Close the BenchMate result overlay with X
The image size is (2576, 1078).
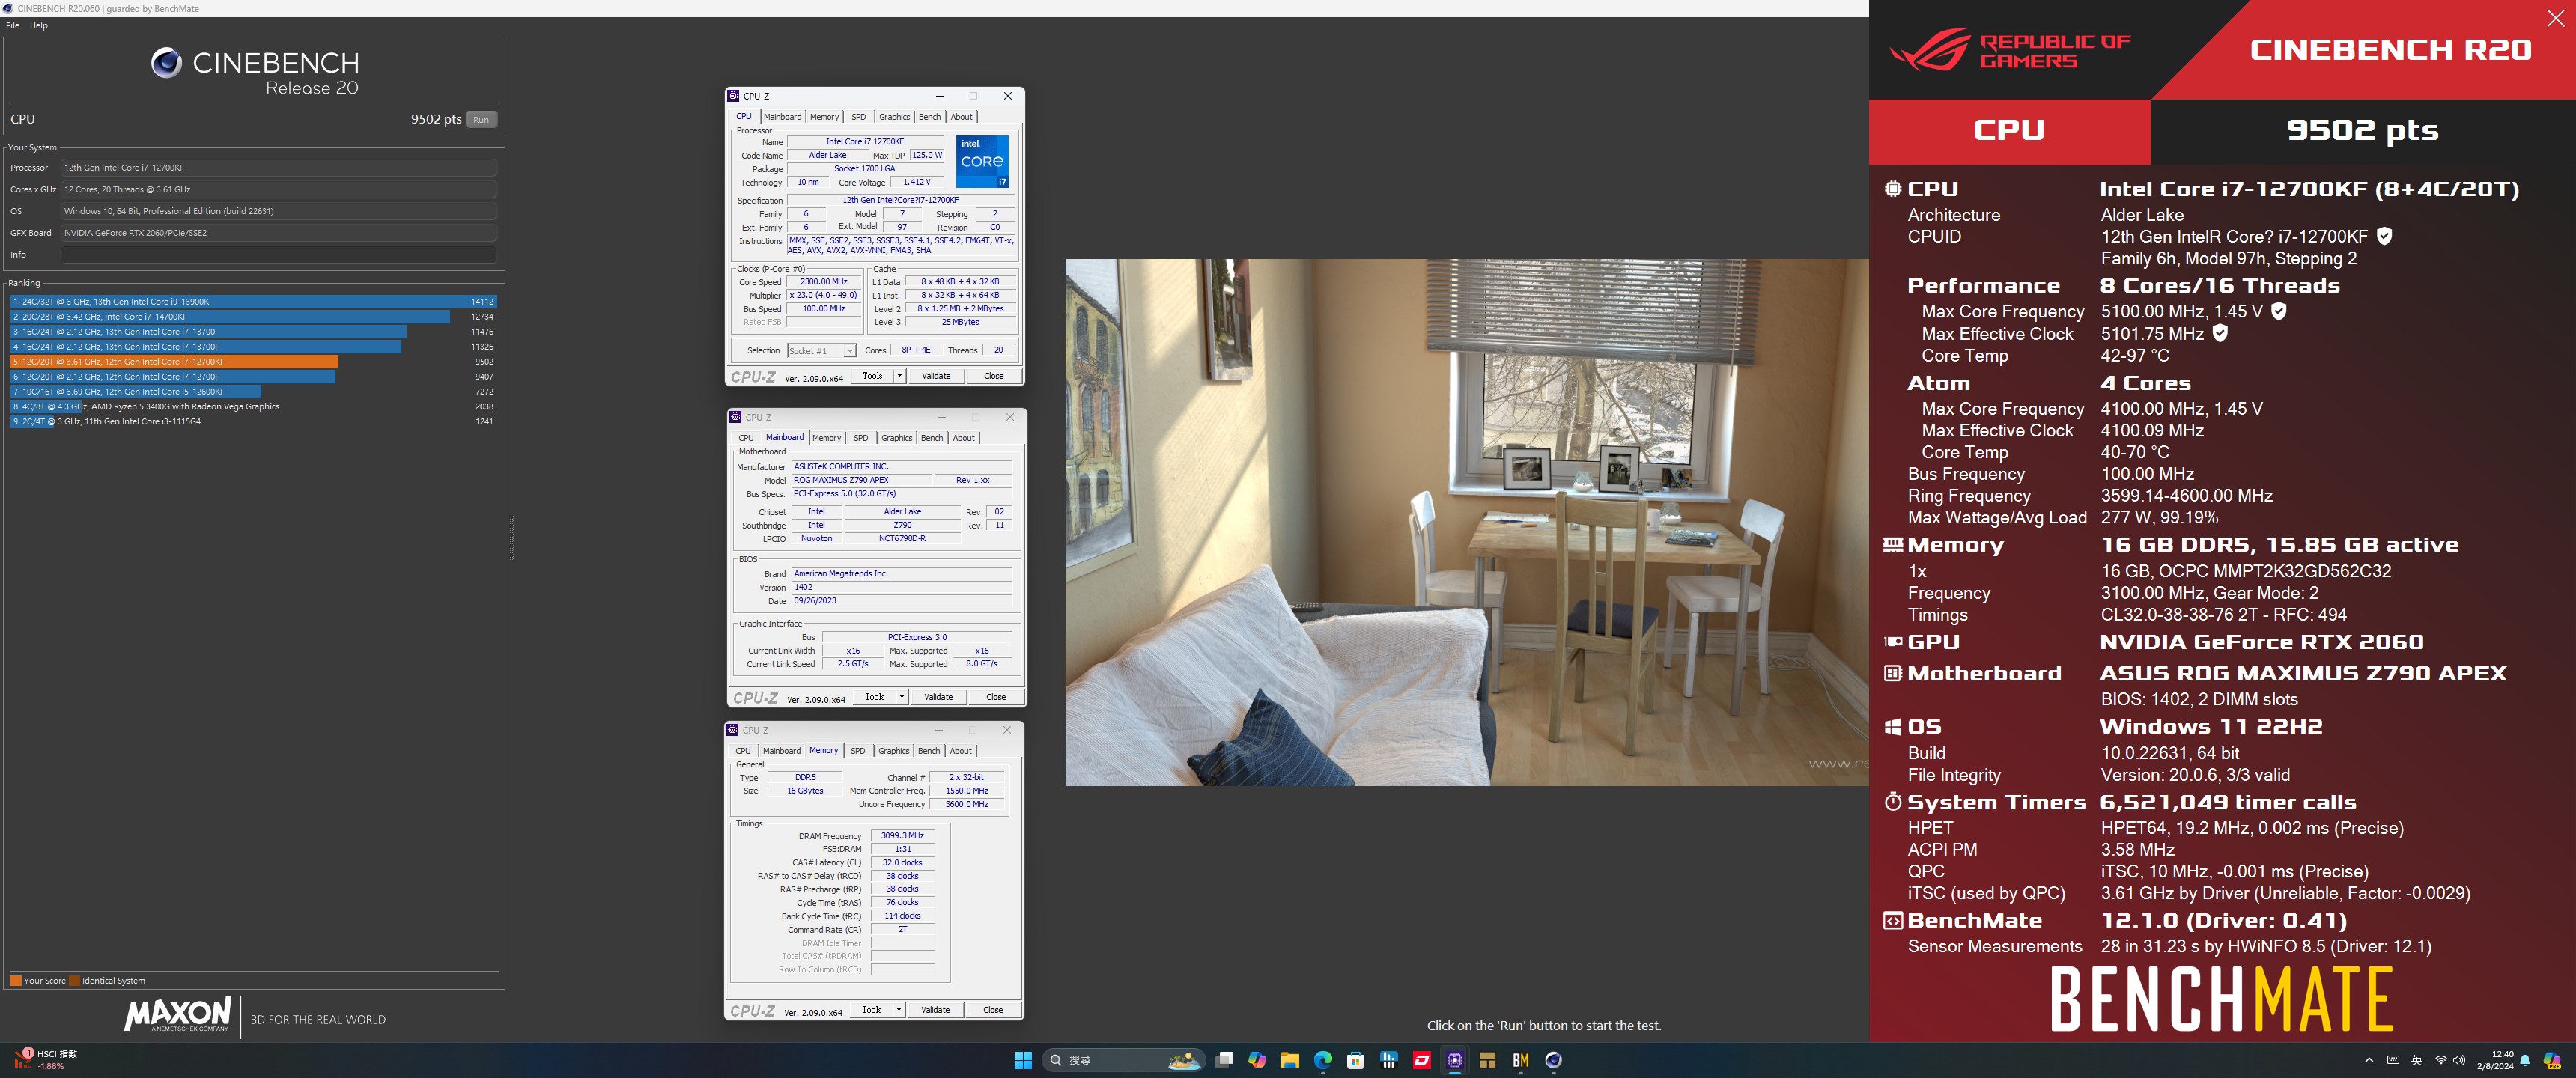[x=2555, y=19]
